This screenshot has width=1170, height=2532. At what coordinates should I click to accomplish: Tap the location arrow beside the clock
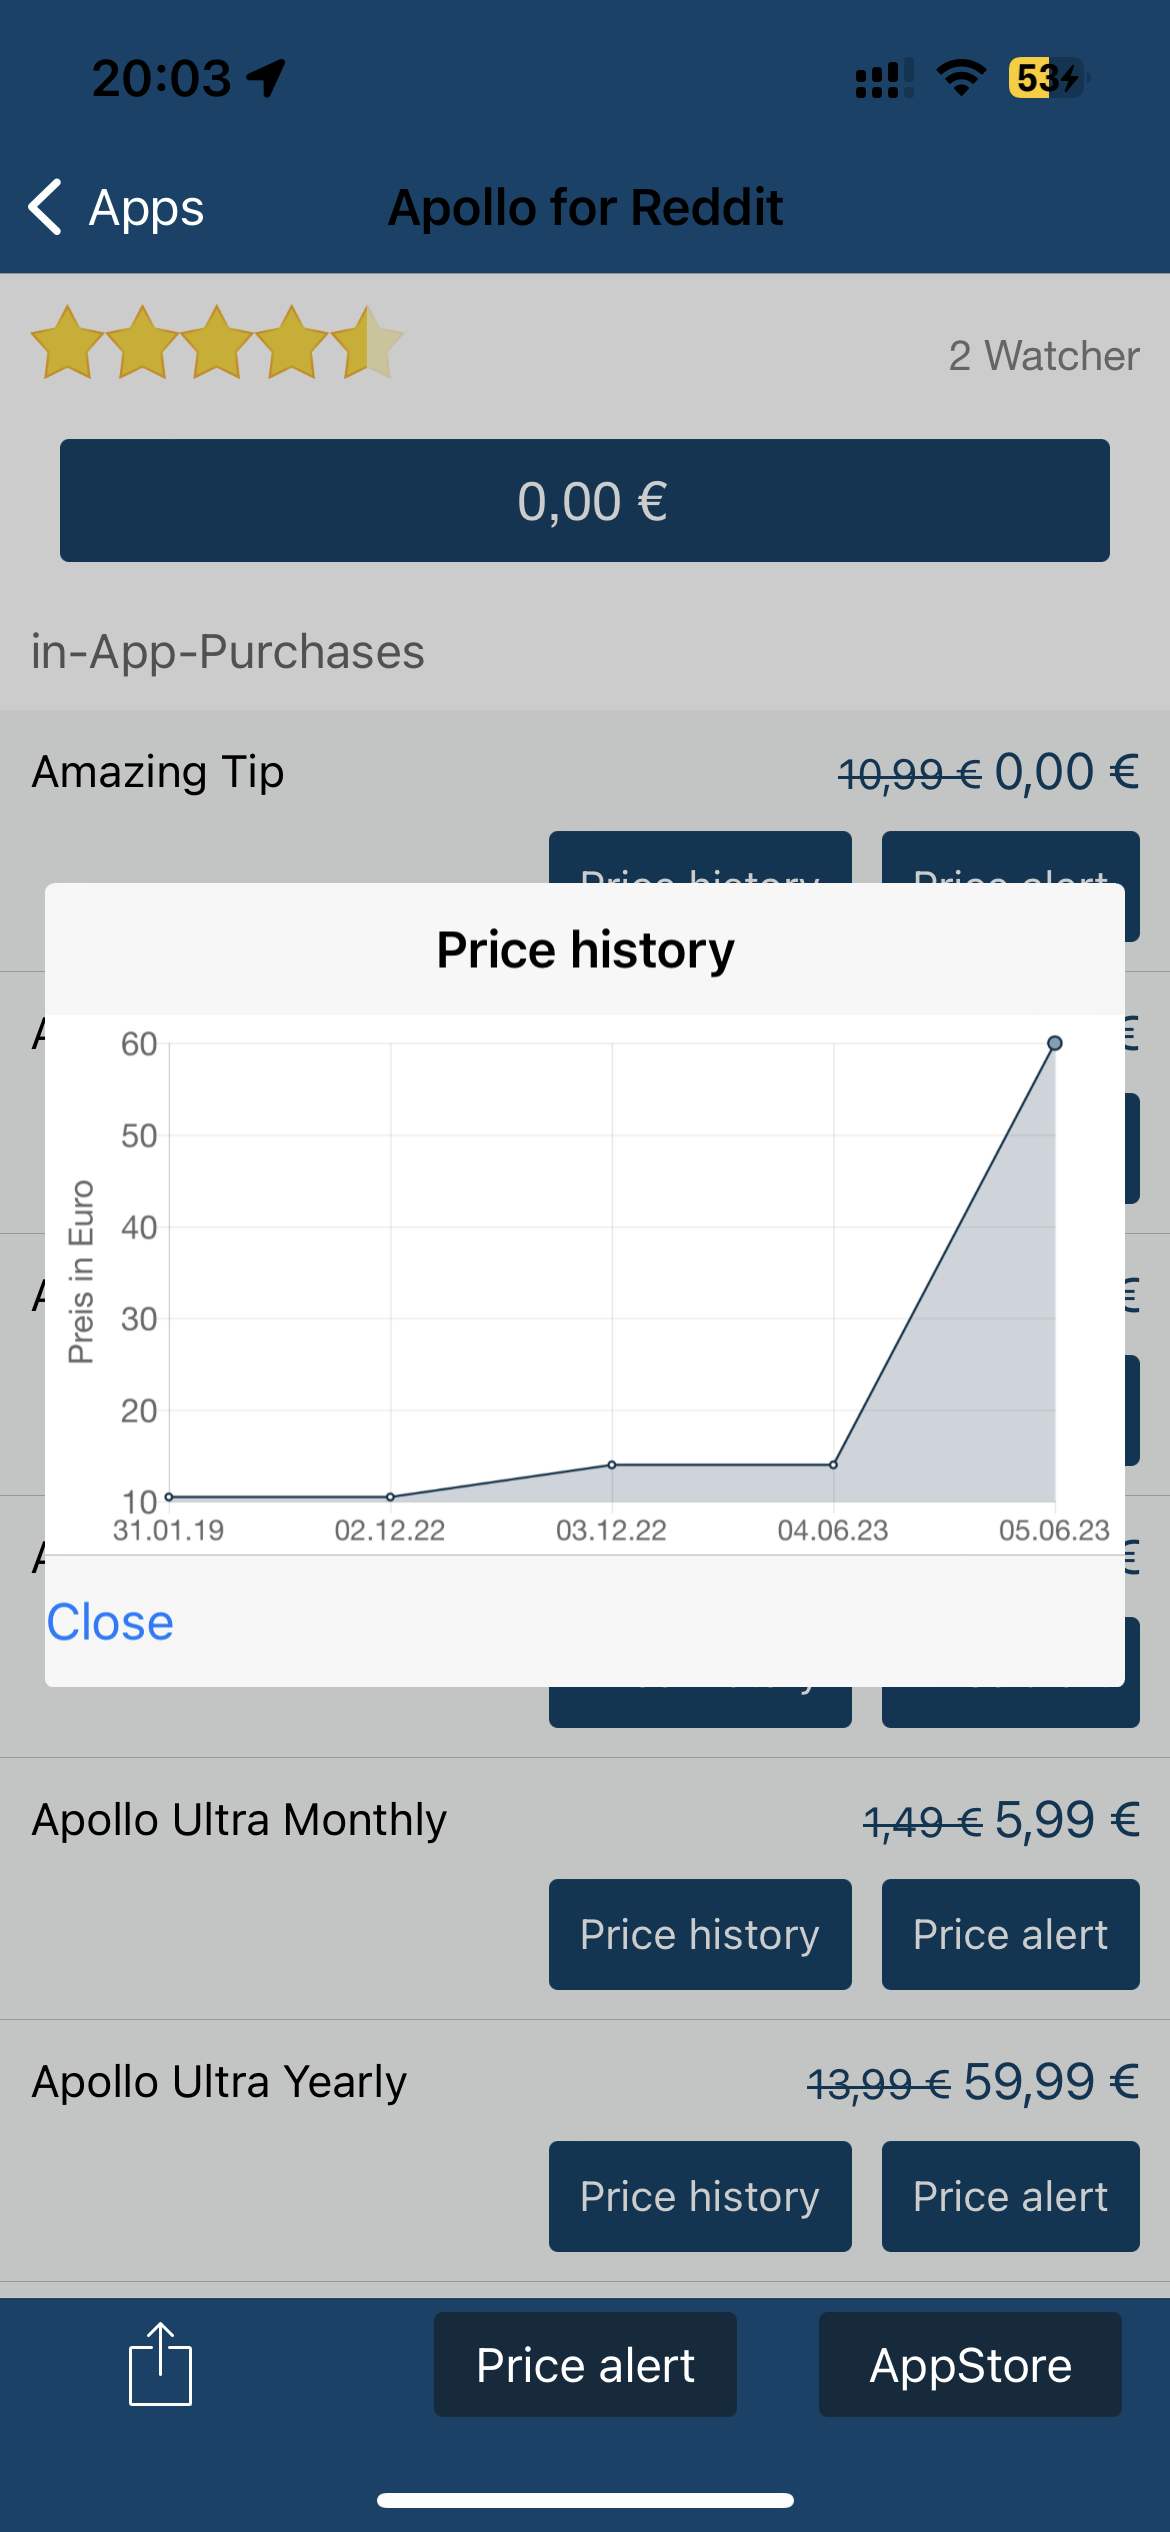(267, 78)
